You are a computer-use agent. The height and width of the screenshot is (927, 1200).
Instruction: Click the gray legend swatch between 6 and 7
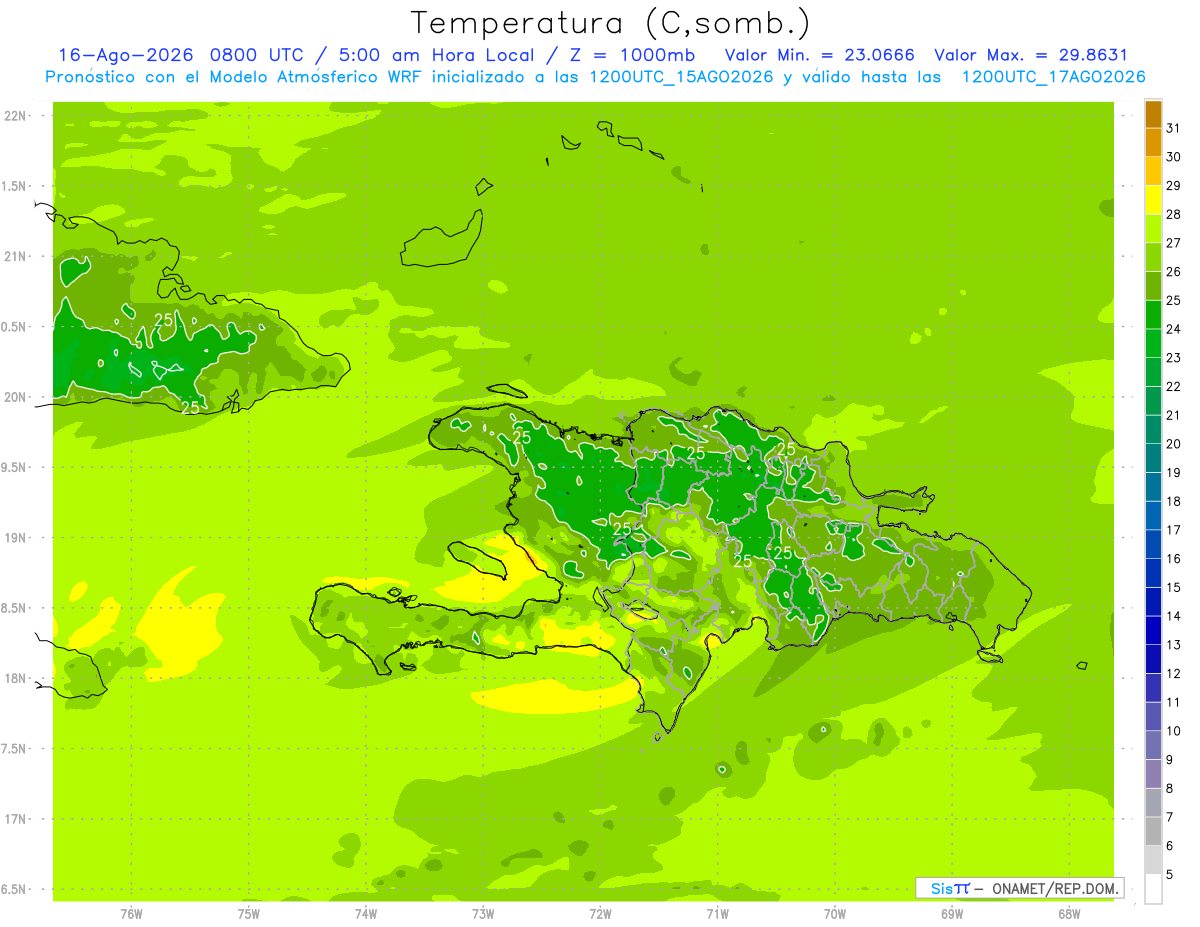pos(1154,831)
